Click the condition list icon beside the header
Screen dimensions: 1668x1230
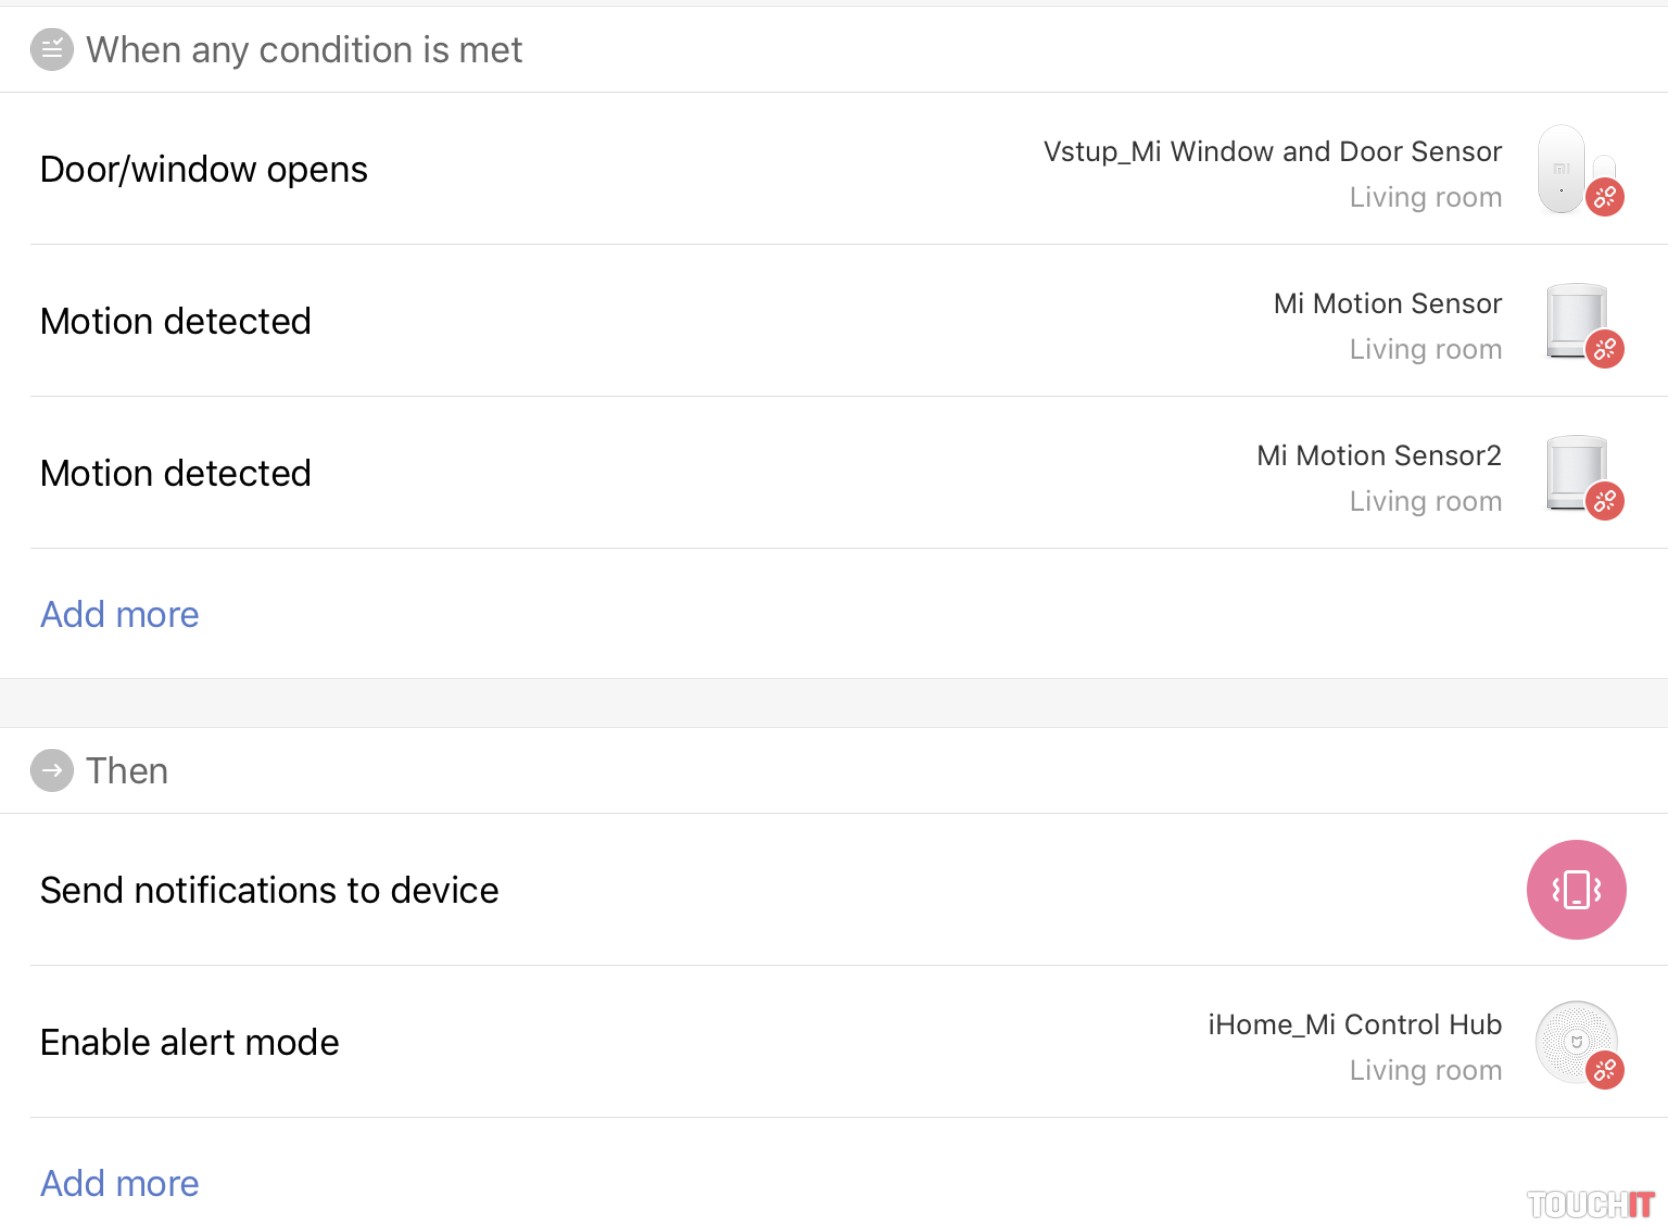[52, 50]
